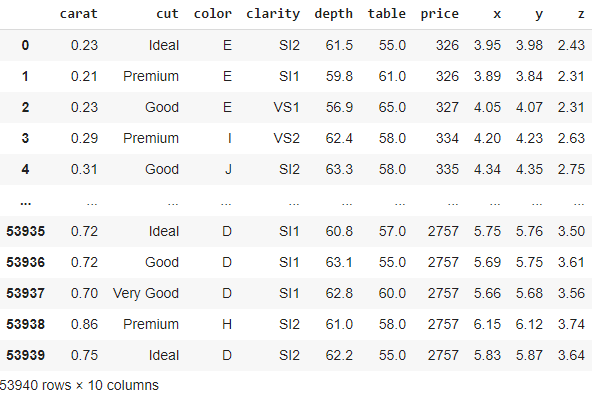Click the ellipsis row index
The width and height of the screenshot is (610, 395).
25,203
